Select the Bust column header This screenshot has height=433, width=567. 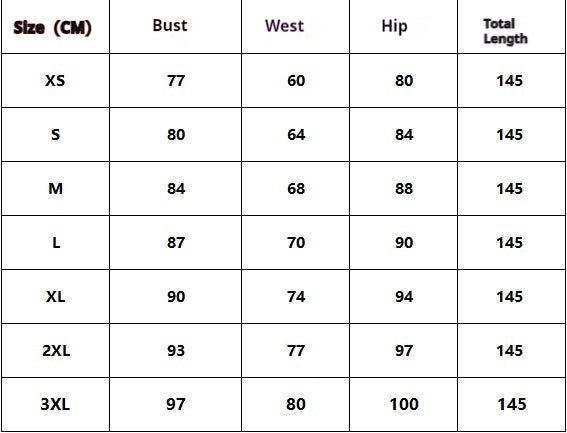click(170, 25)
